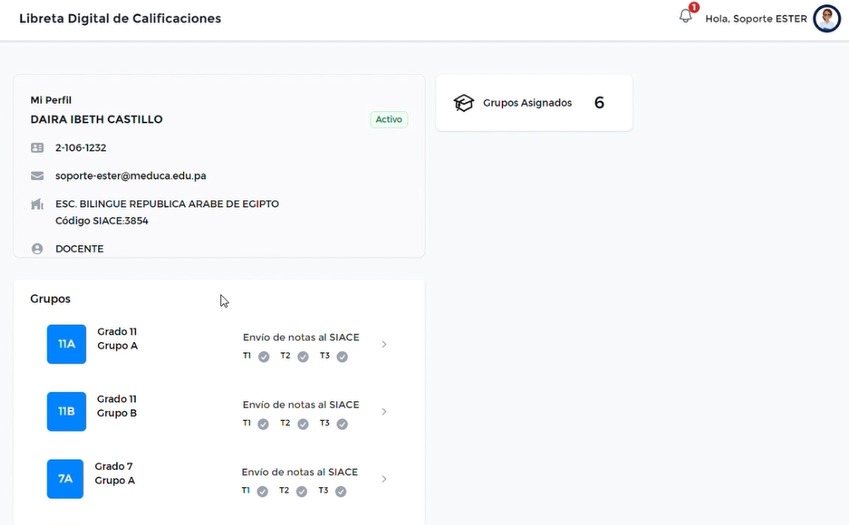The width and height of the screenshot is (849, 525).
Task: Click the ID card icon beside 2-106-1232
Action: click(37, 148)
